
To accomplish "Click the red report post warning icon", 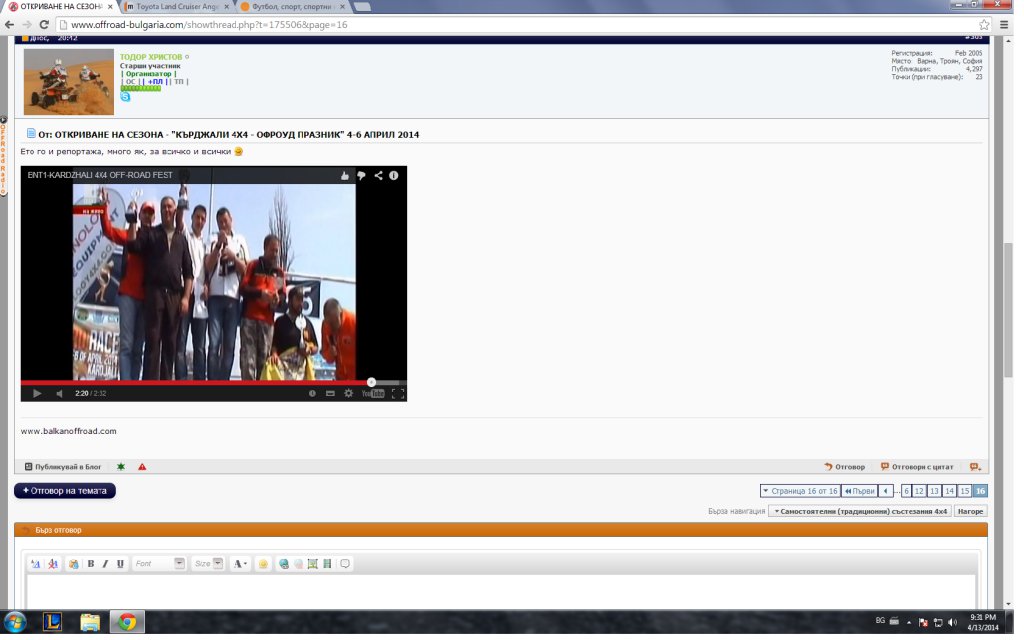I will (142, 467).
